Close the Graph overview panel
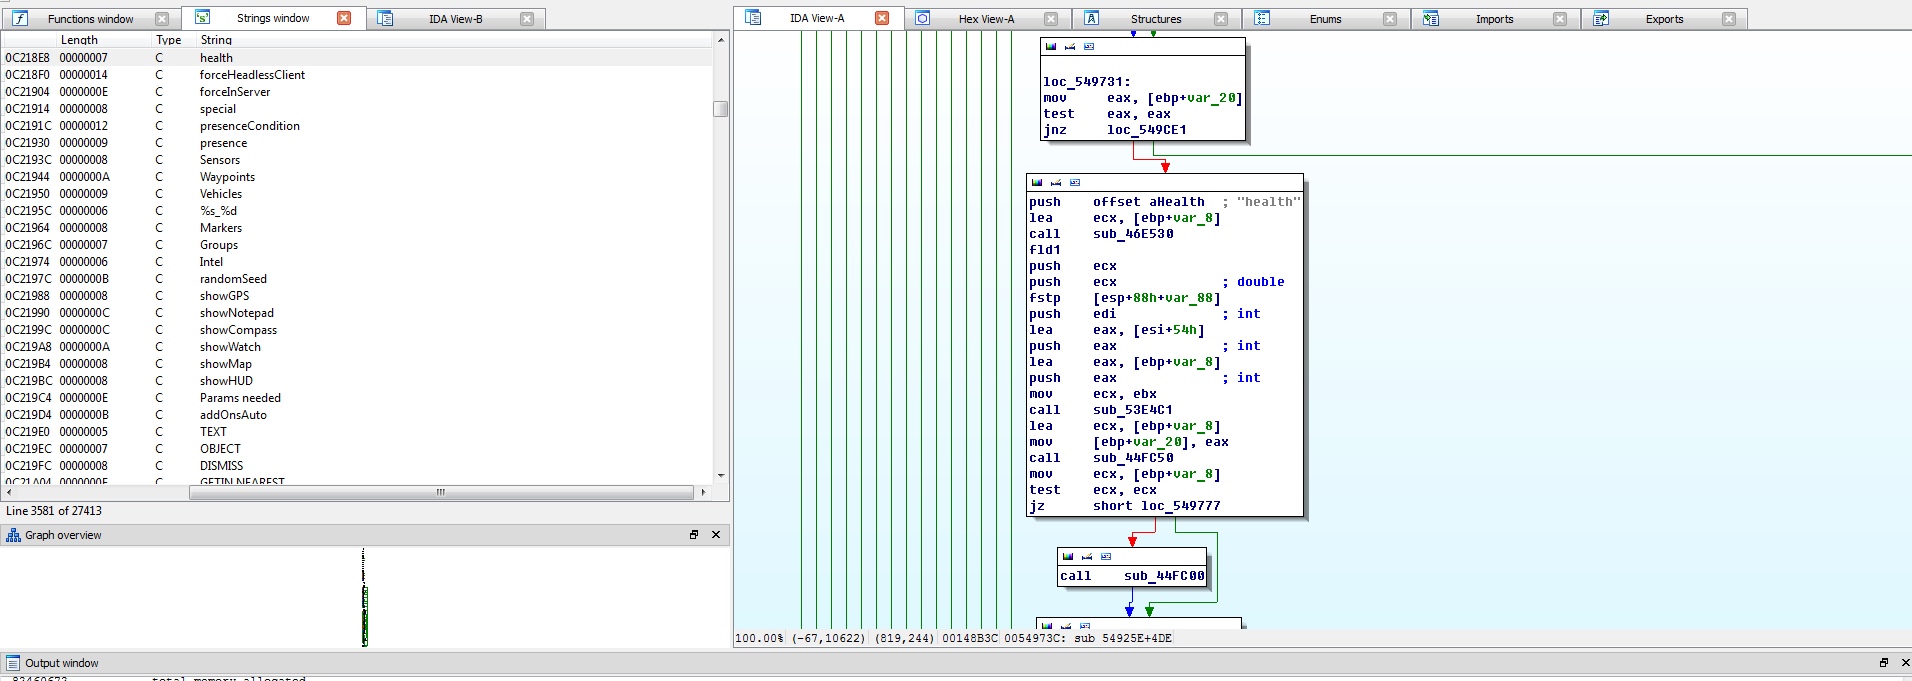Image resolution: width=1912 pixels, height=681 pixels. (x=716, y=535)
